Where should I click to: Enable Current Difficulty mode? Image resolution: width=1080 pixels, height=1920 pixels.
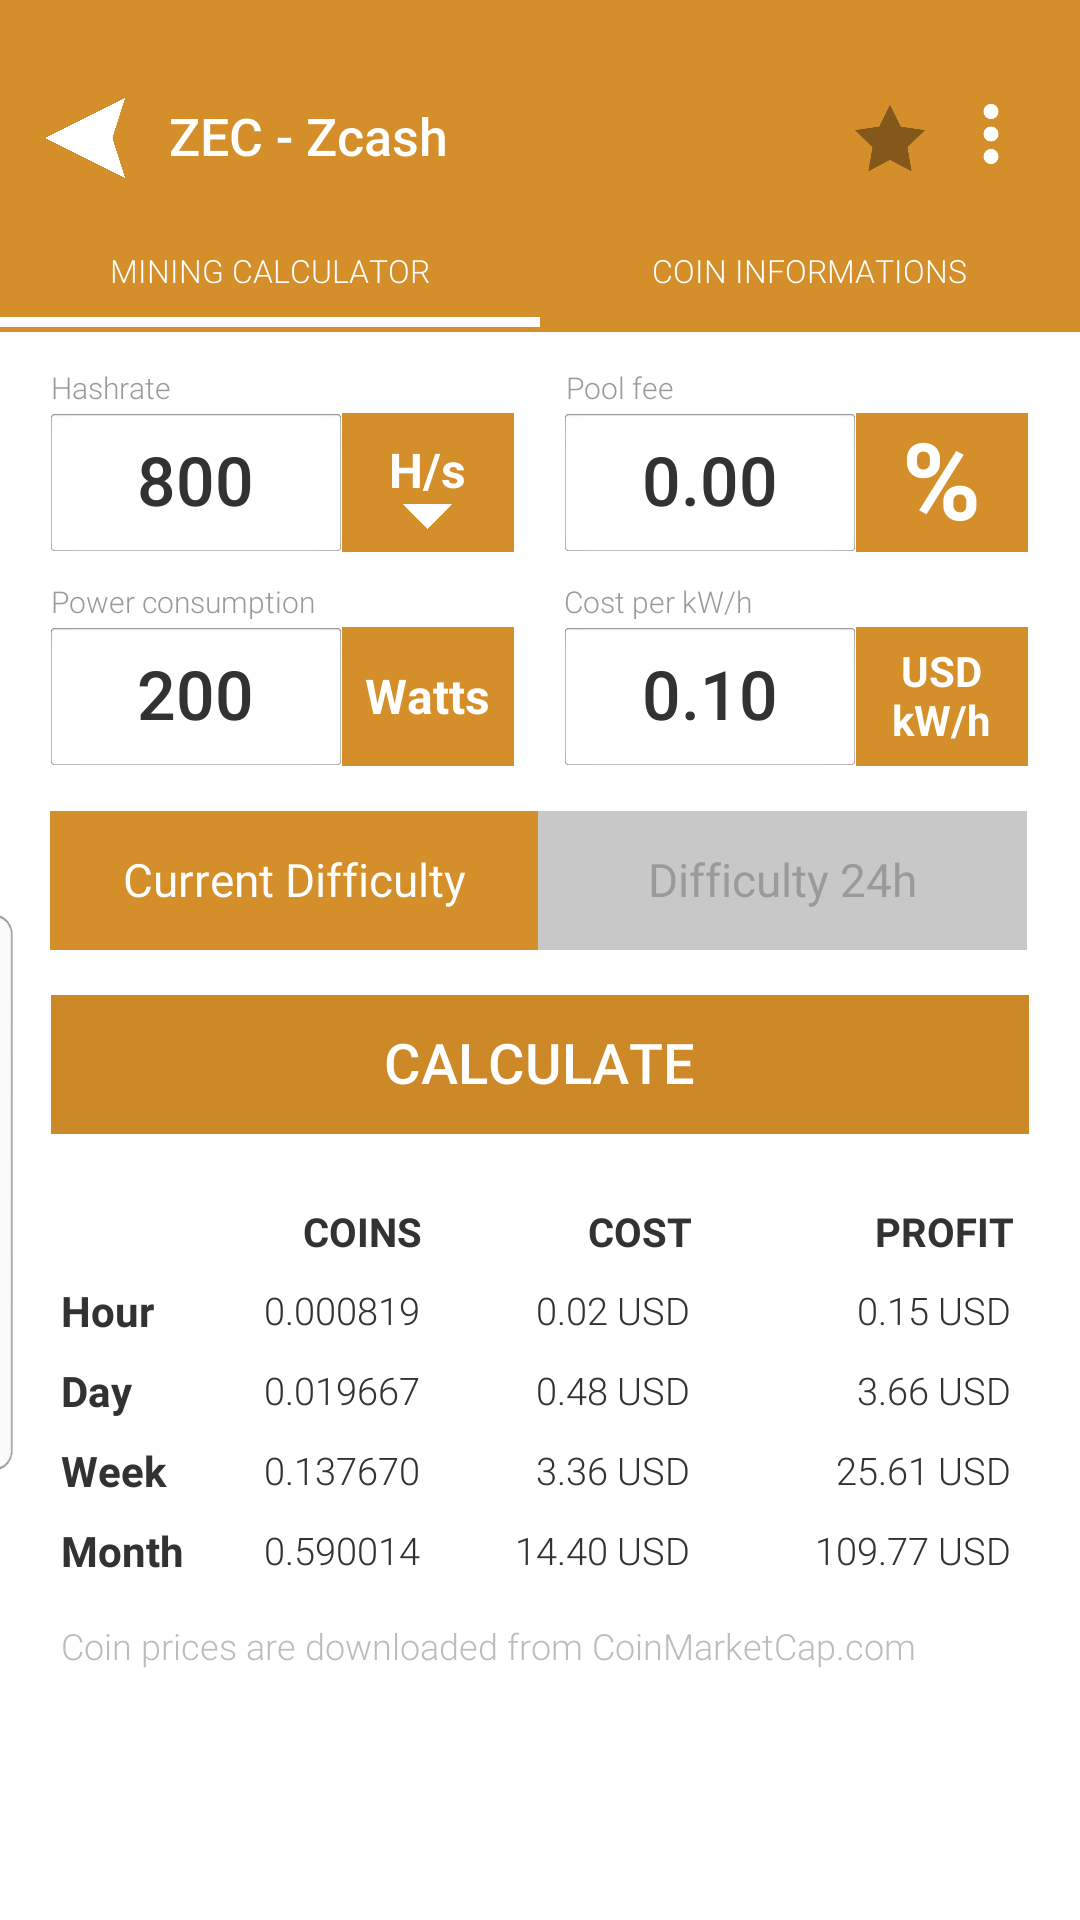[x=294, y=880]
